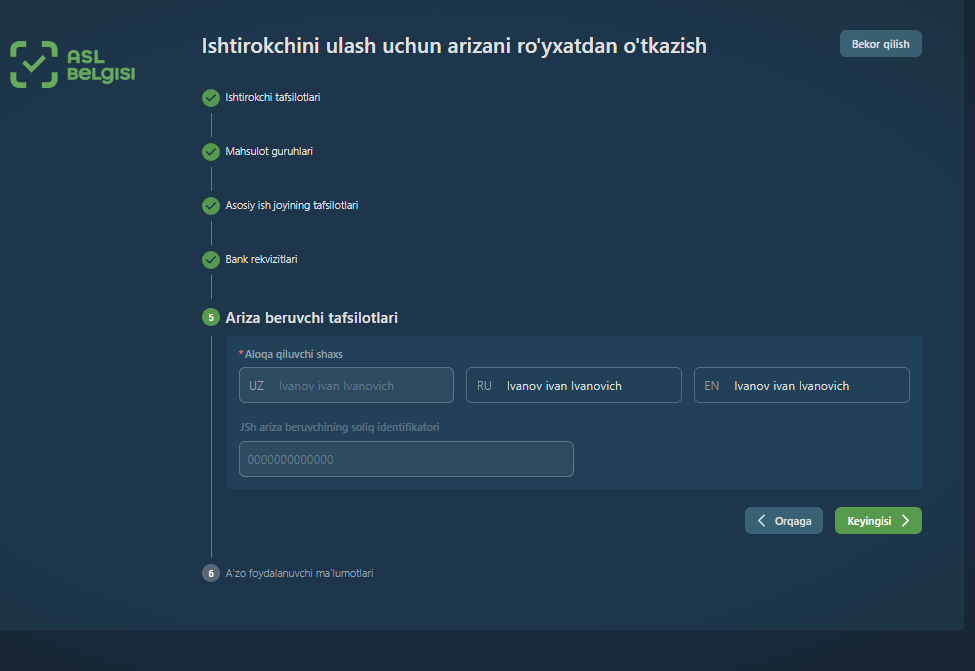The image size is (975, 671).
Task: Click the ASL Belgisi logo
Action: [x=72, y=65]
